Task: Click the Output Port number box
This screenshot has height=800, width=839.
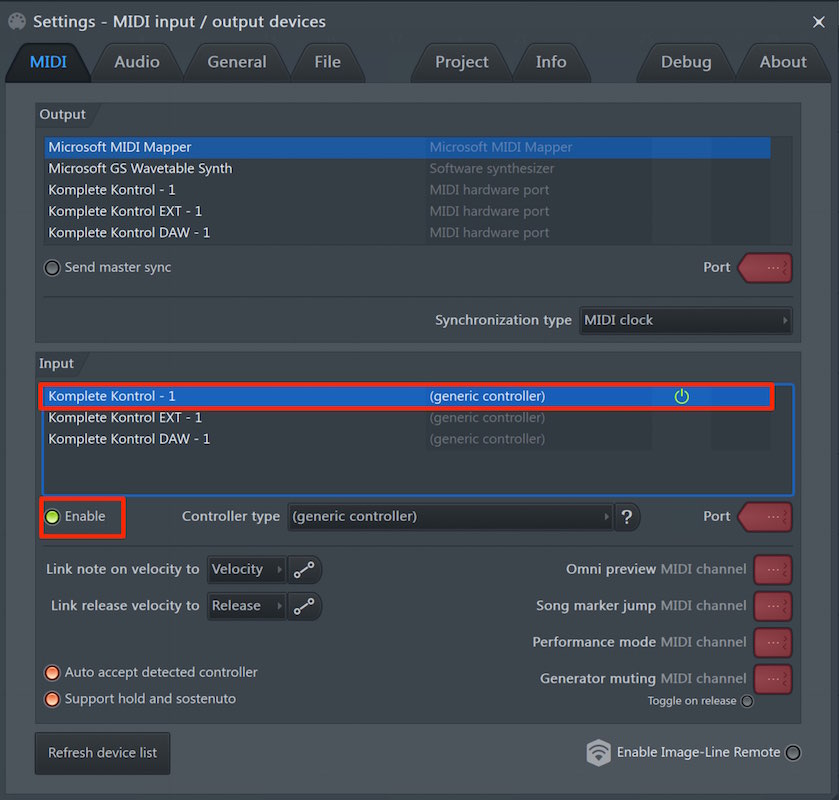Action: pos(765,268)
